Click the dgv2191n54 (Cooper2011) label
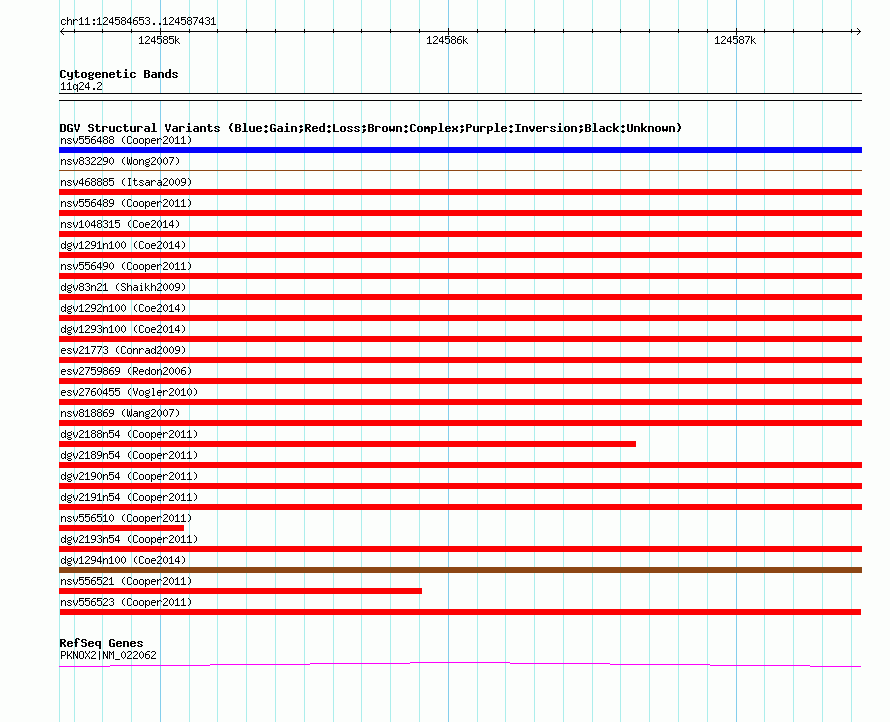This screenshot has width=890, height=722. 129,497
